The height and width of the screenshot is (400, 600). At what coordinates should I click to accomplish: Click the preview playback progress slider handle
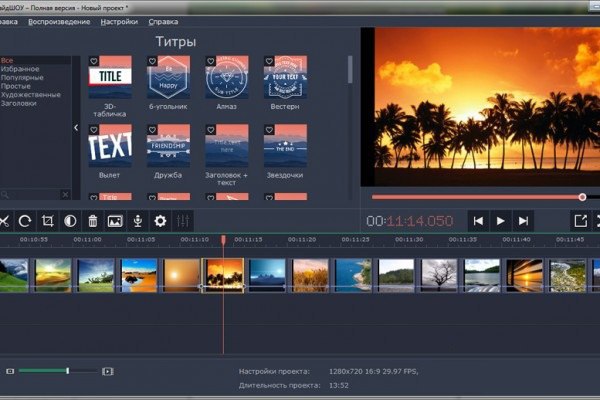click(582, 197)
